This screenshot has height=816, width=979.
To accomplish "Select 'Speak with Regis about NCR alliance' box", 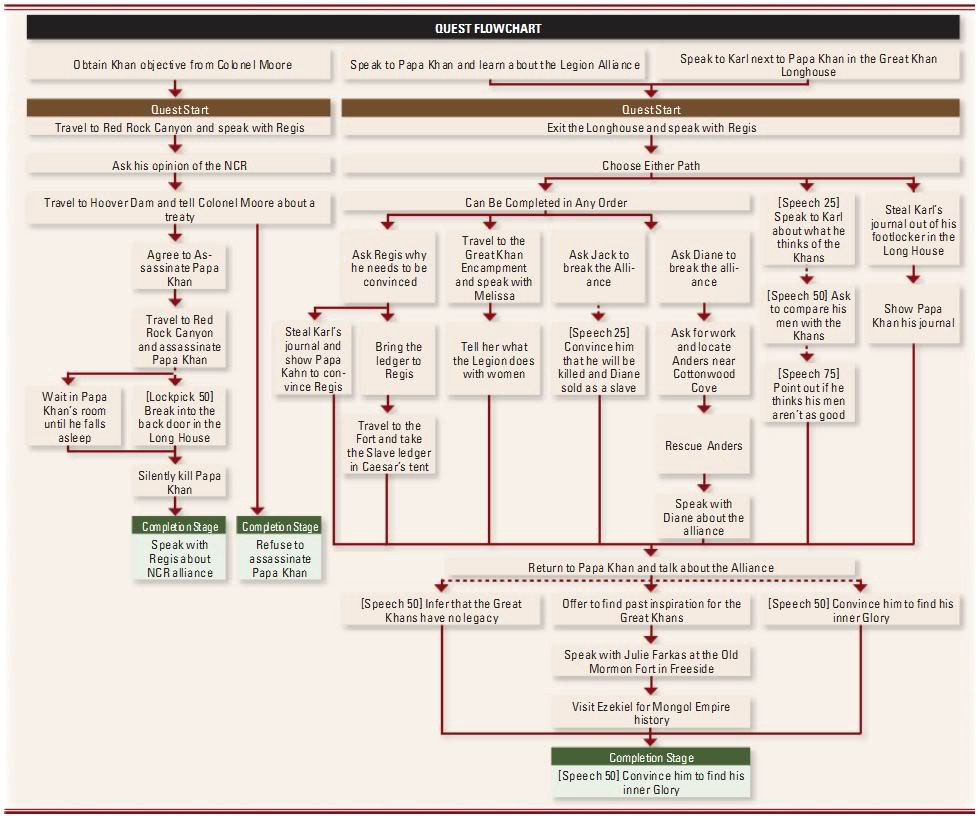I will tap(179, 558).
